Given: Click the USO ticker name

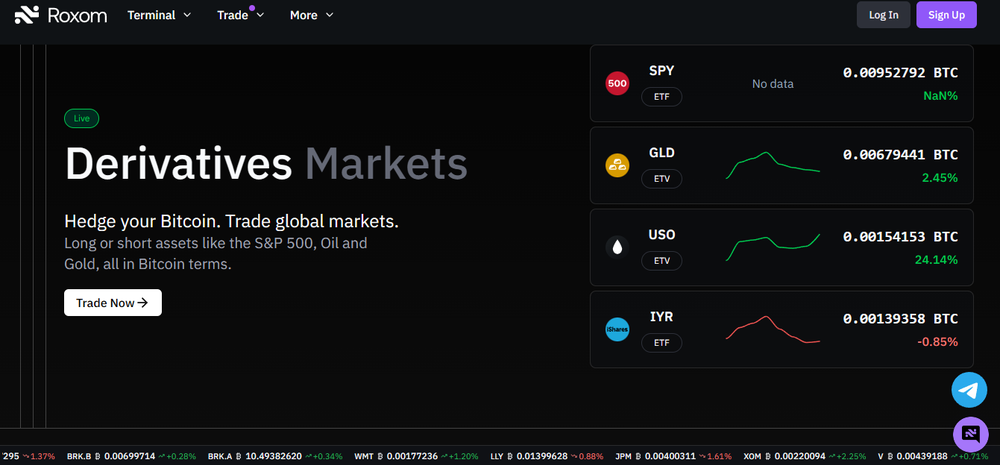Looking at the screenshot, I should pyautogui.click(x=661, y=235).
